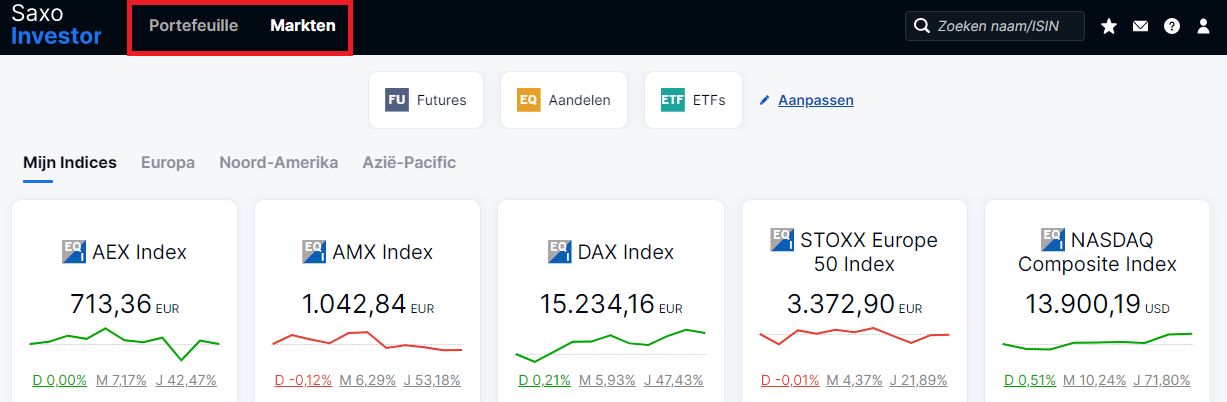Select NASDAQ yearly change J 71,80%
The image size is (1227, 402).
1163,380
